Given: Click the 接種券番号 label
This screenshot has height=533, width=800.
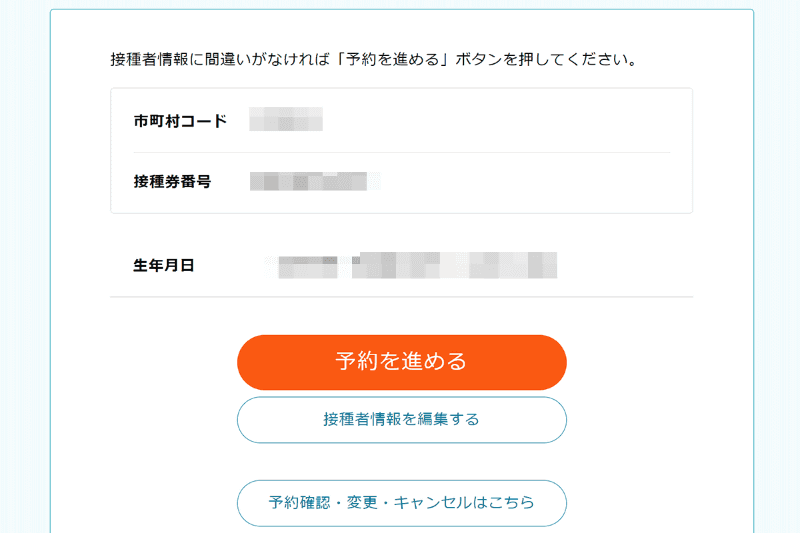Looking at the screenshot, I should point(172,182).
